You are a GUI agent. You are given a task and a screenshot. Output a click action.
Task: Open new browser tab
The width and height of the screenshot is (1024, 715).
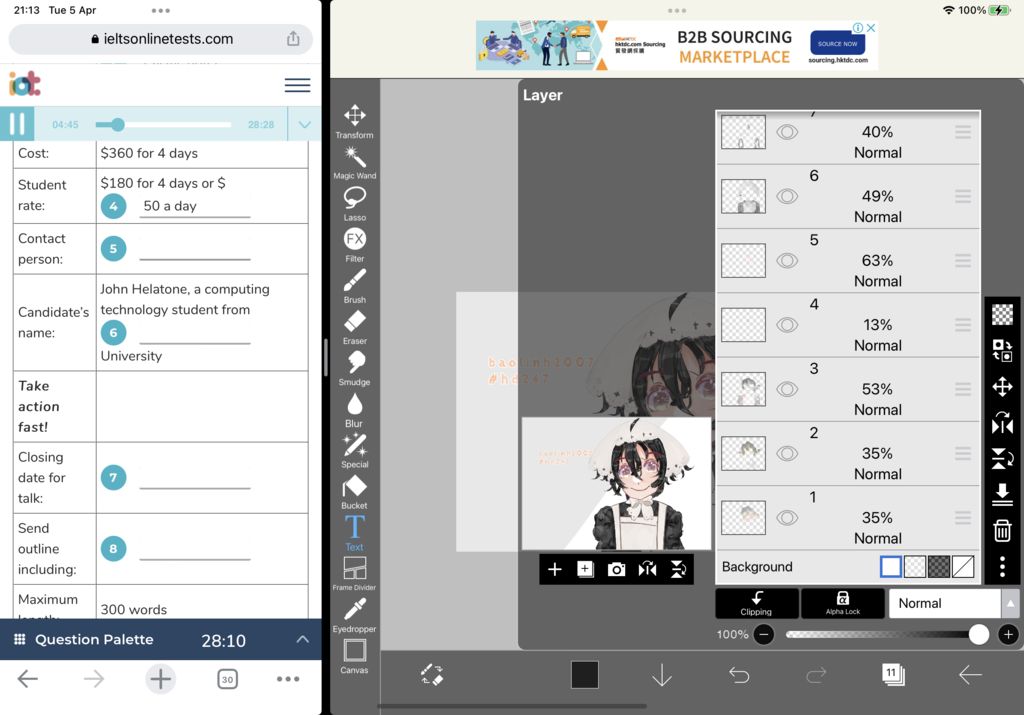point(160,679)
